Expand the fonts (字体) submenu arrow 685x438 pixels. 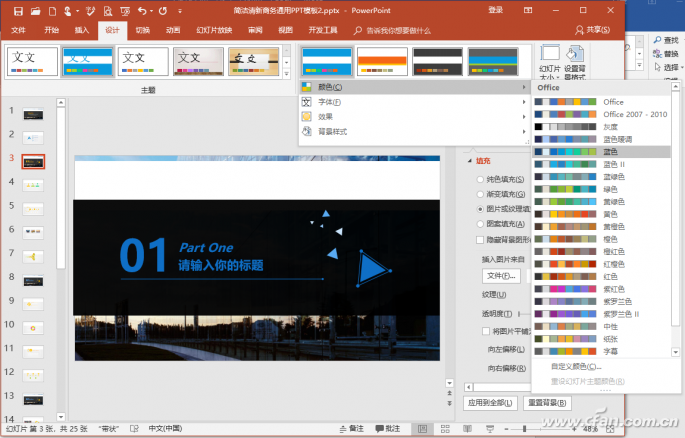[x=524, y=102]
